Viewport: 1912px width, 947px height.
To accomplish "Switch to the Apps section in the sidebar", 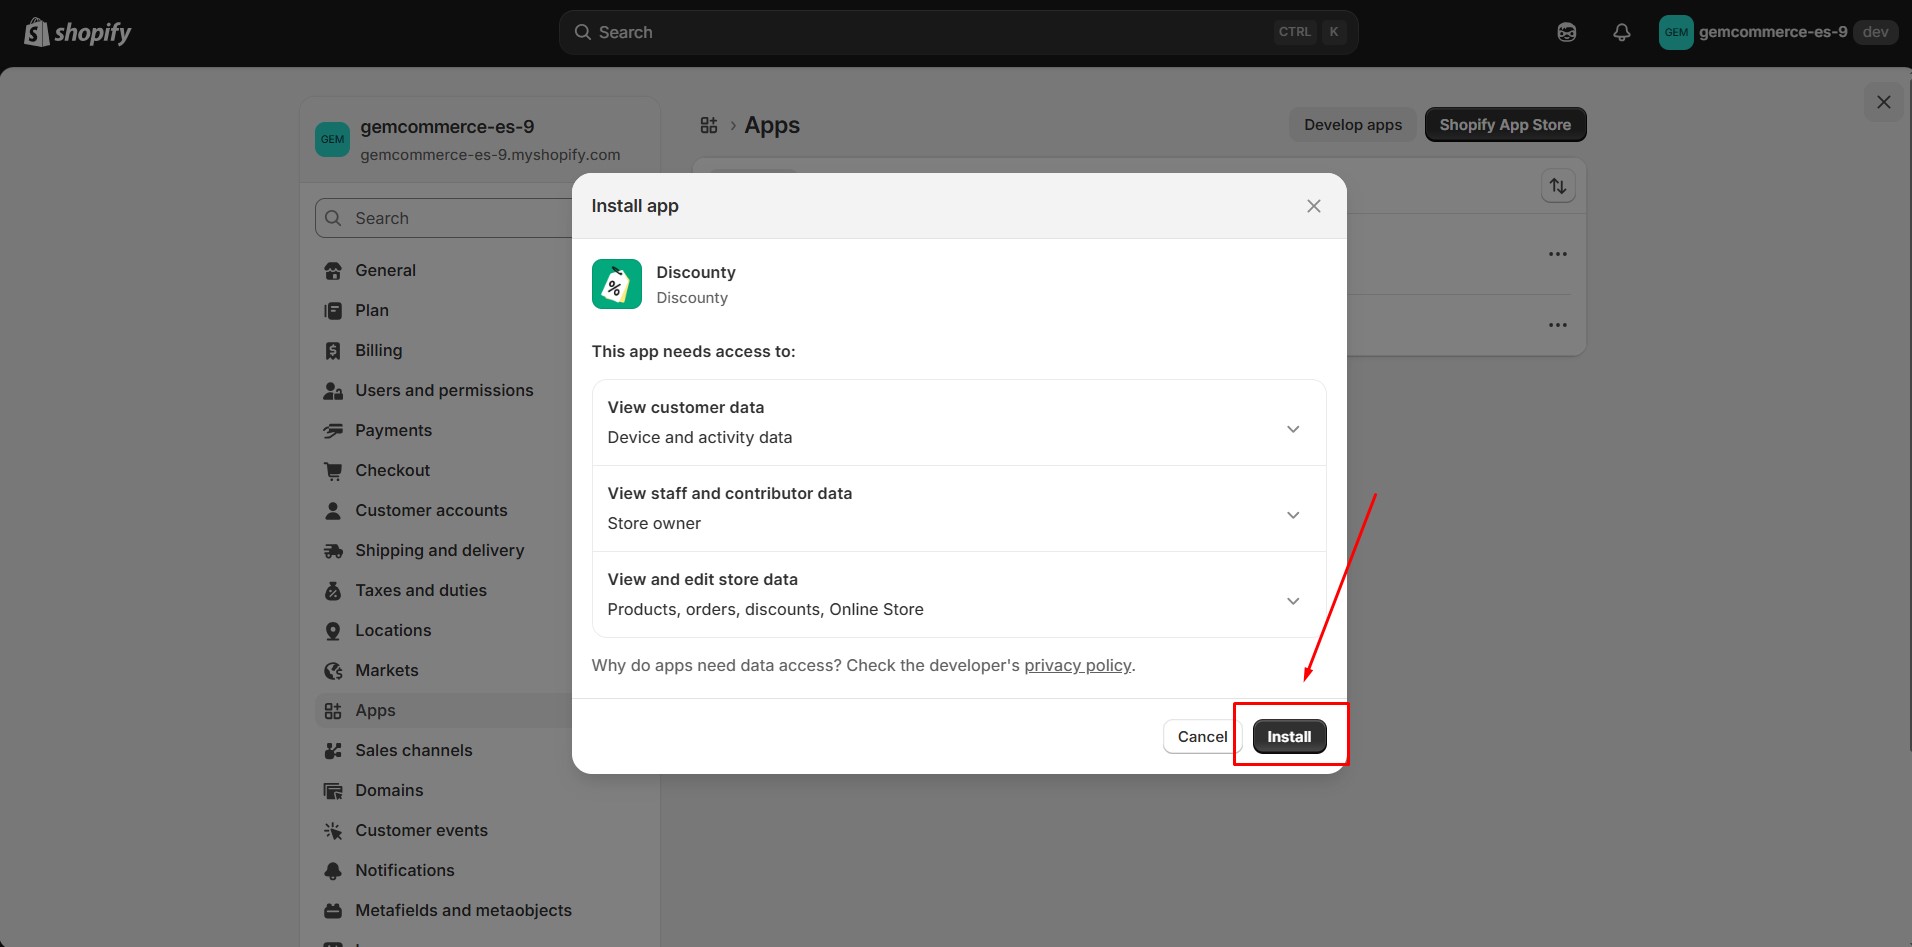I will (x=375, y=710).
